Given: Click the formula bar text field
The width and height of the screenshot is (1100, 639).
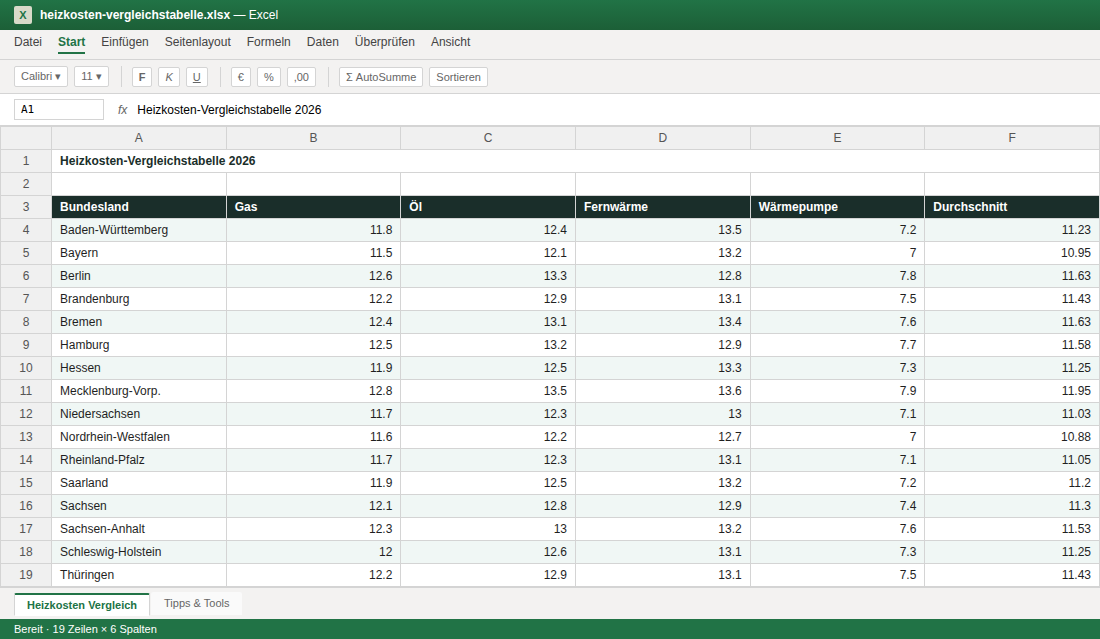Looking at the screenshot, I should (610, 109).
